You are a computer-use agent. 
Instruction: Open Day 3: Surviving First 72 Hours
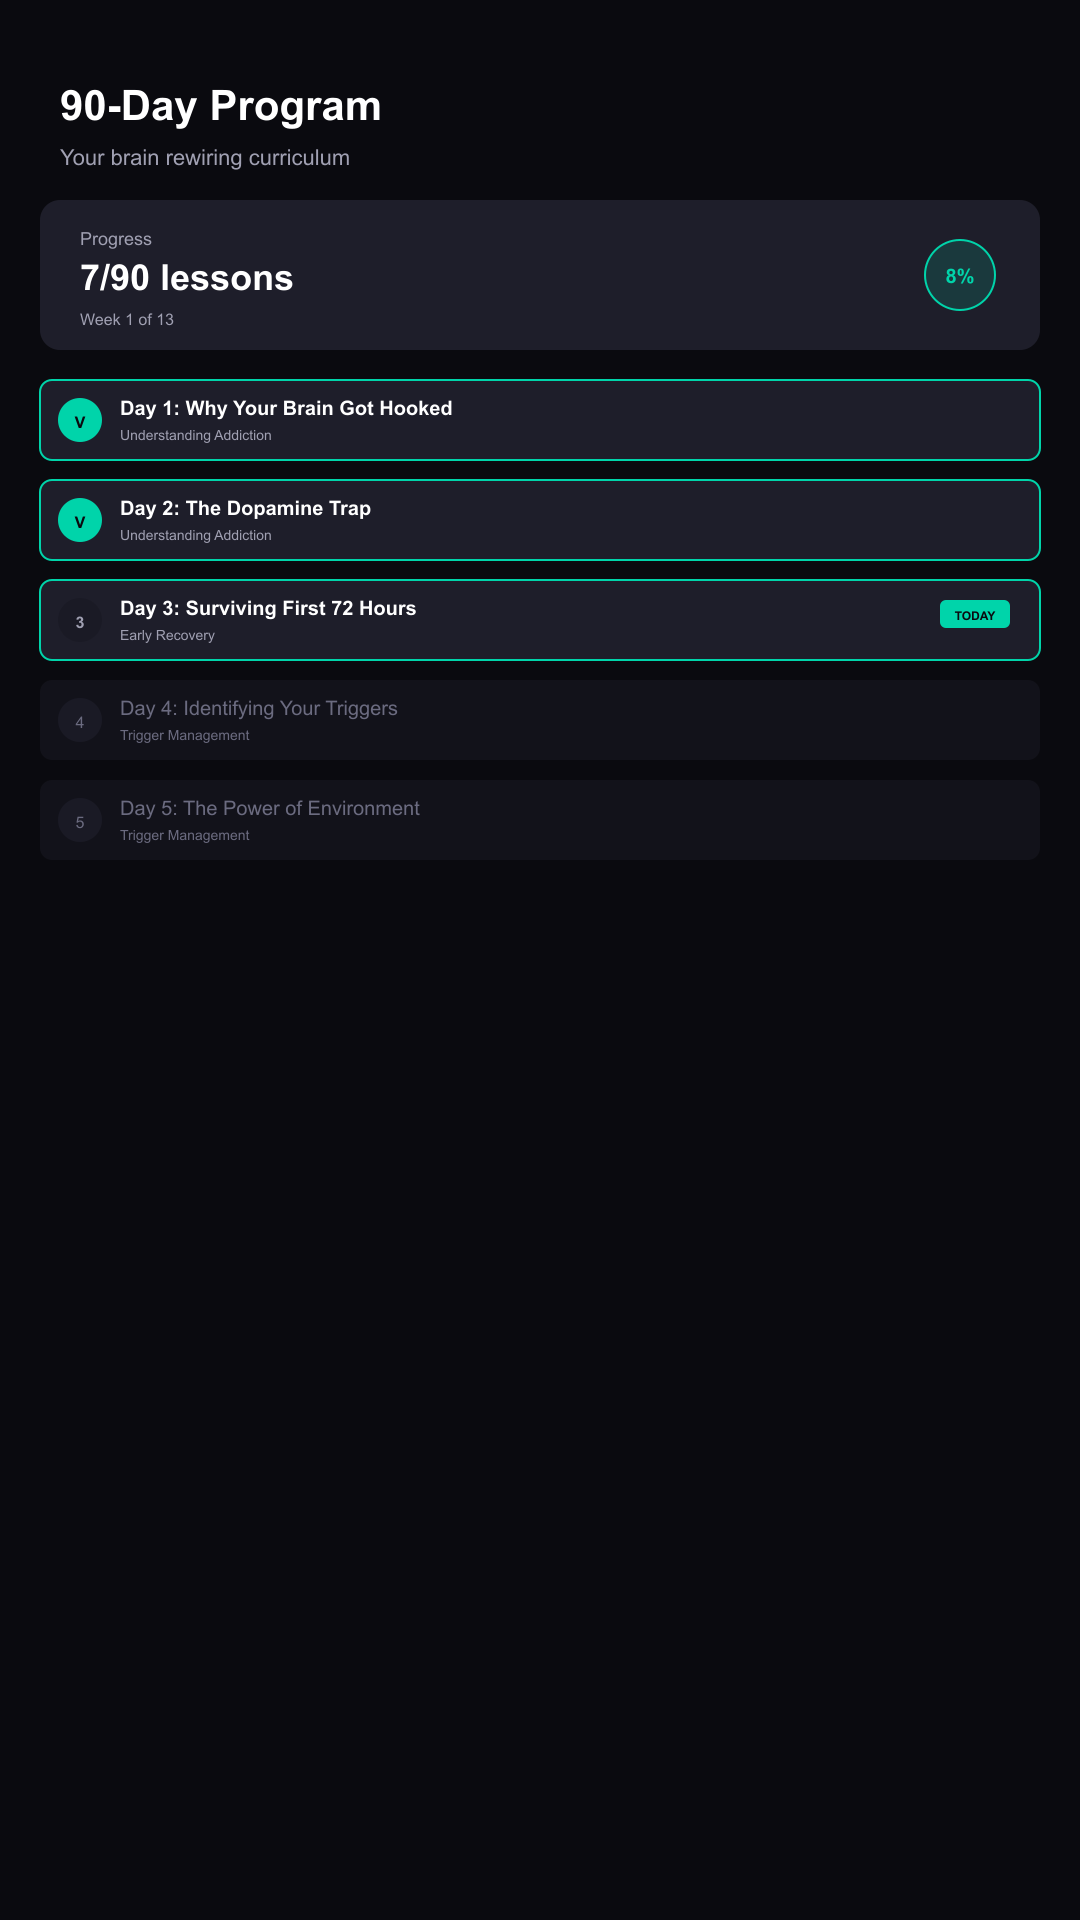268,608
